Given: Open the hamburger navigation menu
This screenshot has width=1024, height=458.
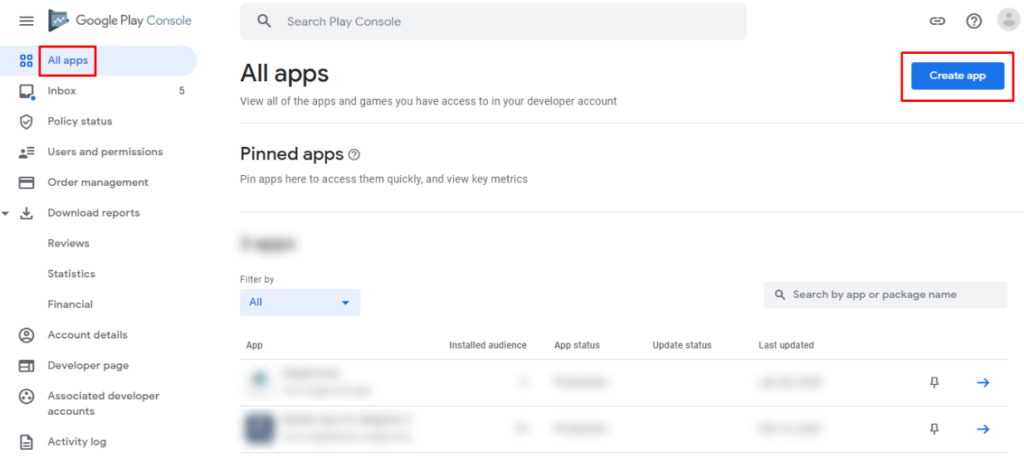Looking at the screenshot, I should coord(26,21).
